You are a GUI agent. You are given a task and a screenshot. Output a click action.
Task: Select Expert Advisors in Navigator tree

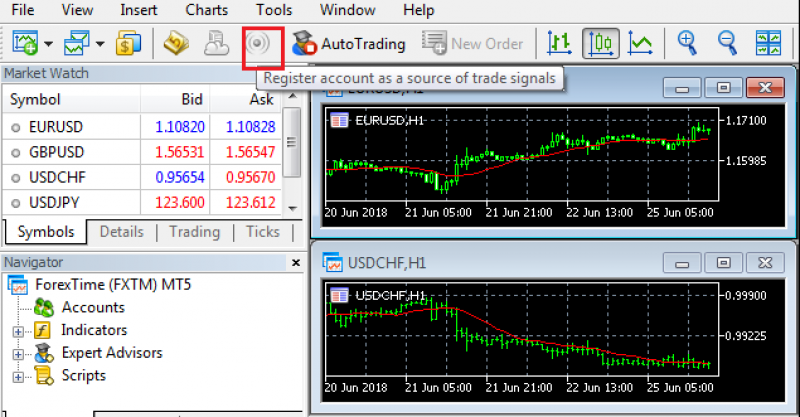click(x=112, y=353)
